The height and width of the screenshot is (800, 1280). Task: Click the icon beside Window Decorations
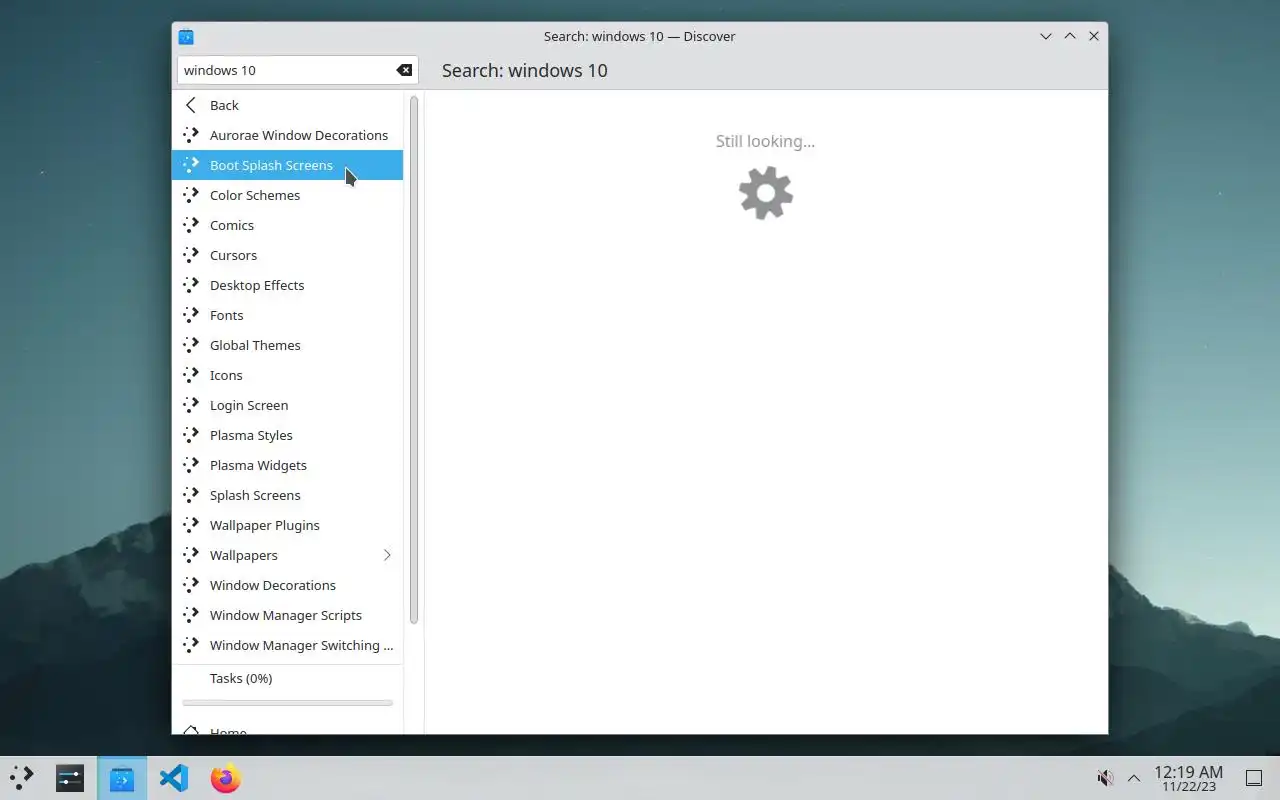(191, 585)
